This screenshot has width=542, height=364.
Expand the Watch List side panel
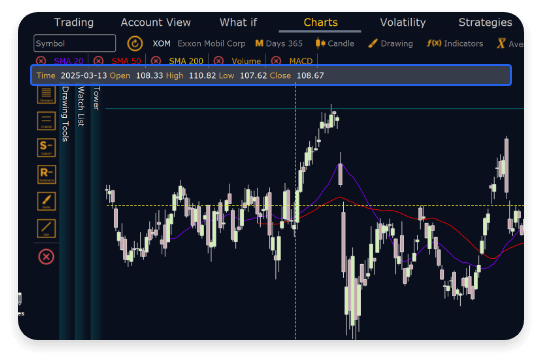[81, 106]
